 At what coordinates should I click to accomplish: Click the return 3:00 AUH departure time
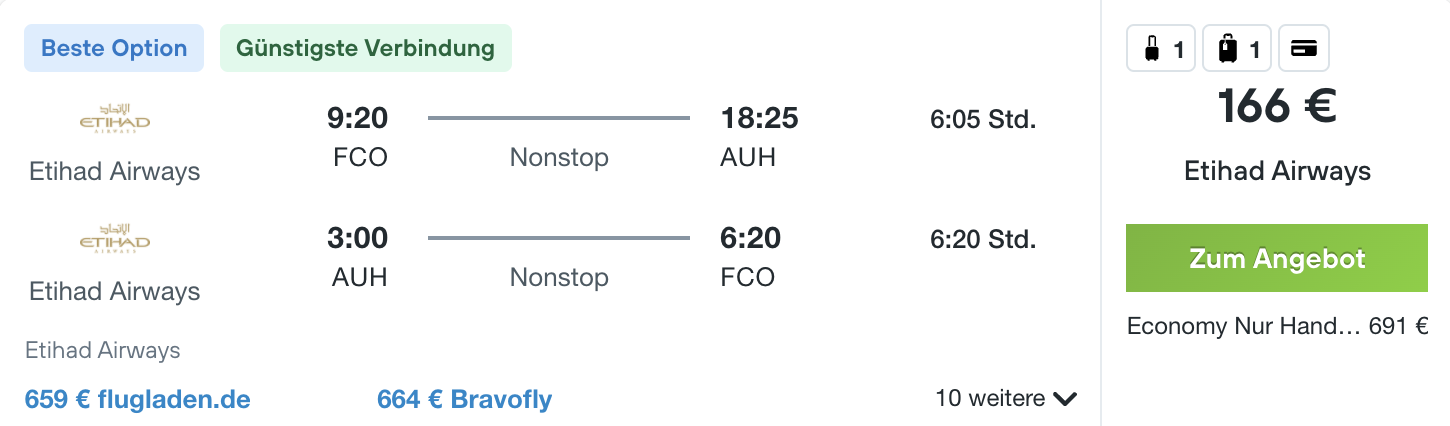[x=358, y=257]
